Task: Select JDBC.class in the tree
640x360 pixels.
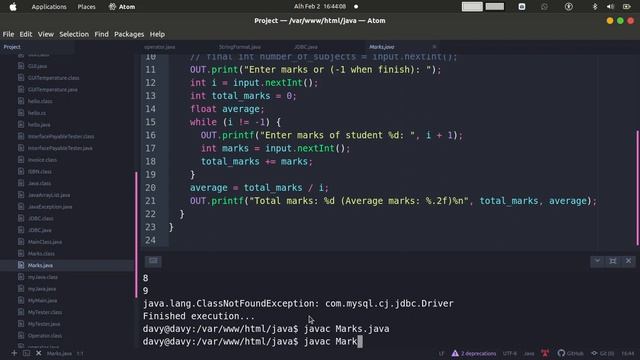Action: (x=40, y=218)
